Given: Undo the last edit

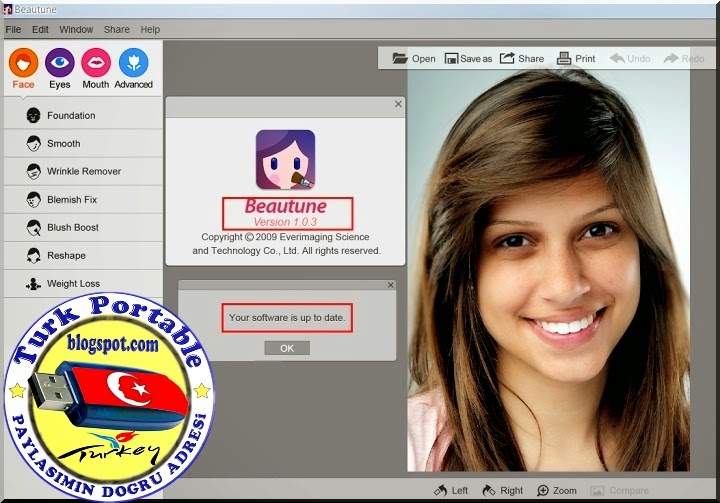Looking at the screenshot, I should click(x=630, y=58).
